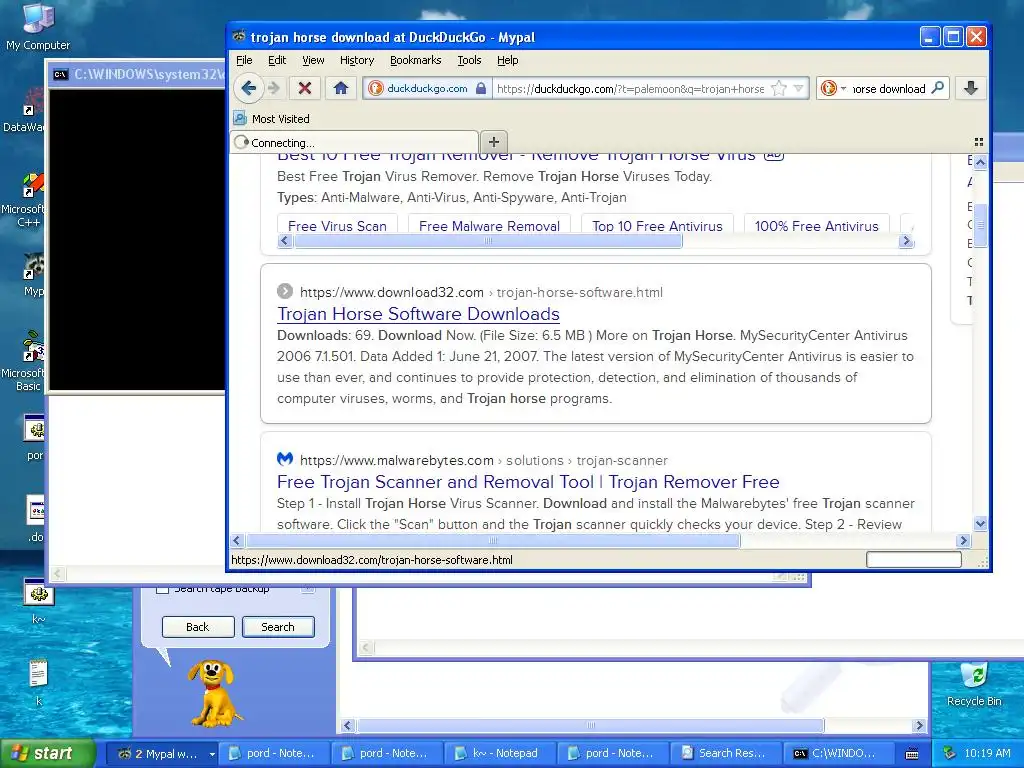The height and width of the screenshot is (768, 1024).
Task: Click the List all tabs grid icon
Action: tap(978, 142)
